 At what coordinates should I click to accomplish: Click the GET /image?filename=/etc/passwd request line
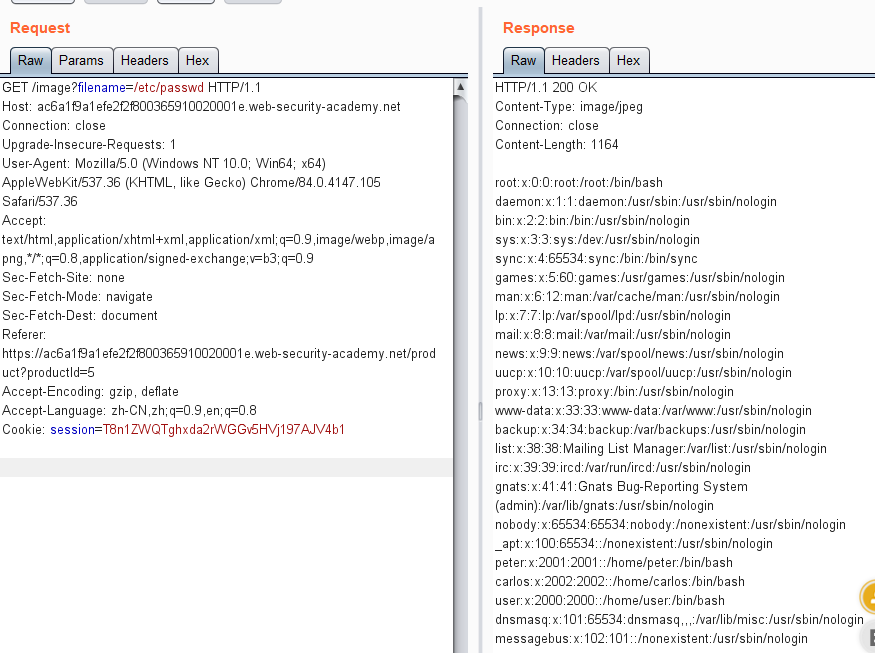coord(131,88)
